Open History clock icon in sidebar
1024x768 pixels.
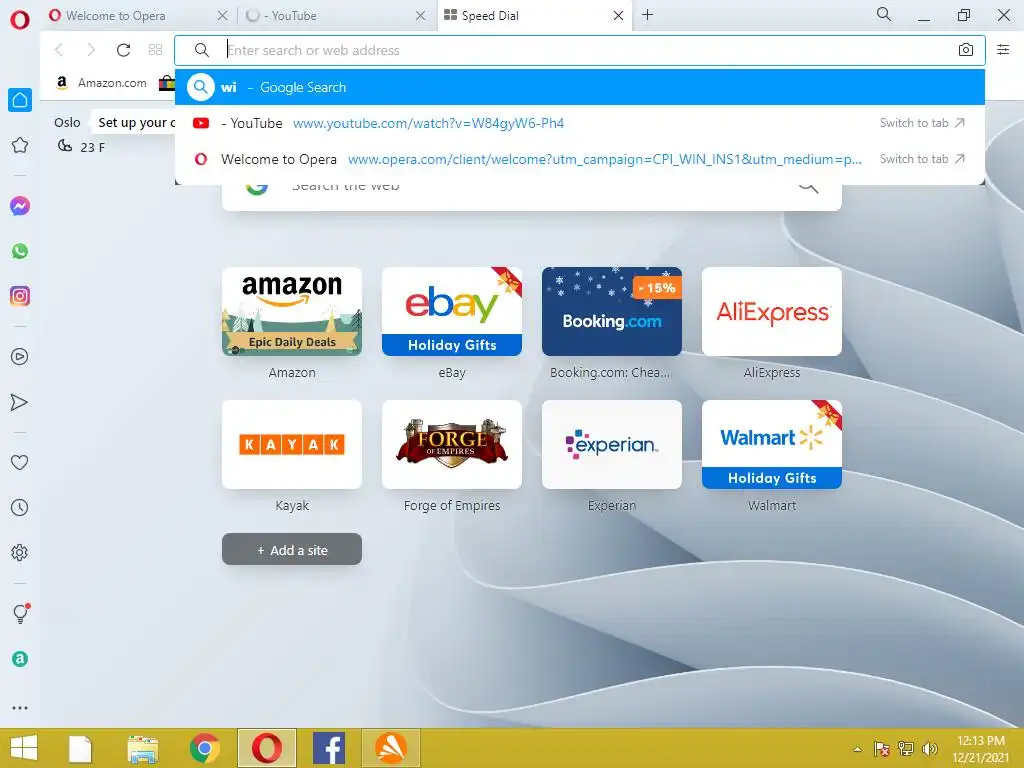point(20,507)
